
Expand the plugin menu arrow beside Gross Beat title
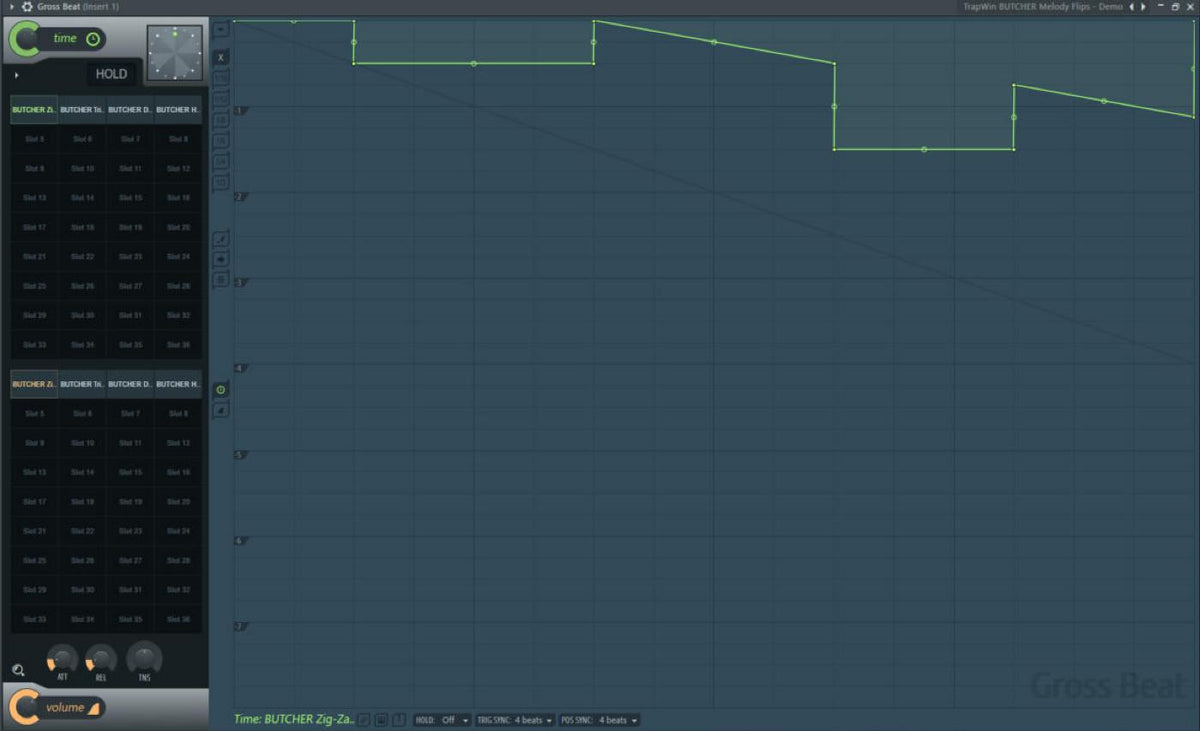click(x=10, y=7)
